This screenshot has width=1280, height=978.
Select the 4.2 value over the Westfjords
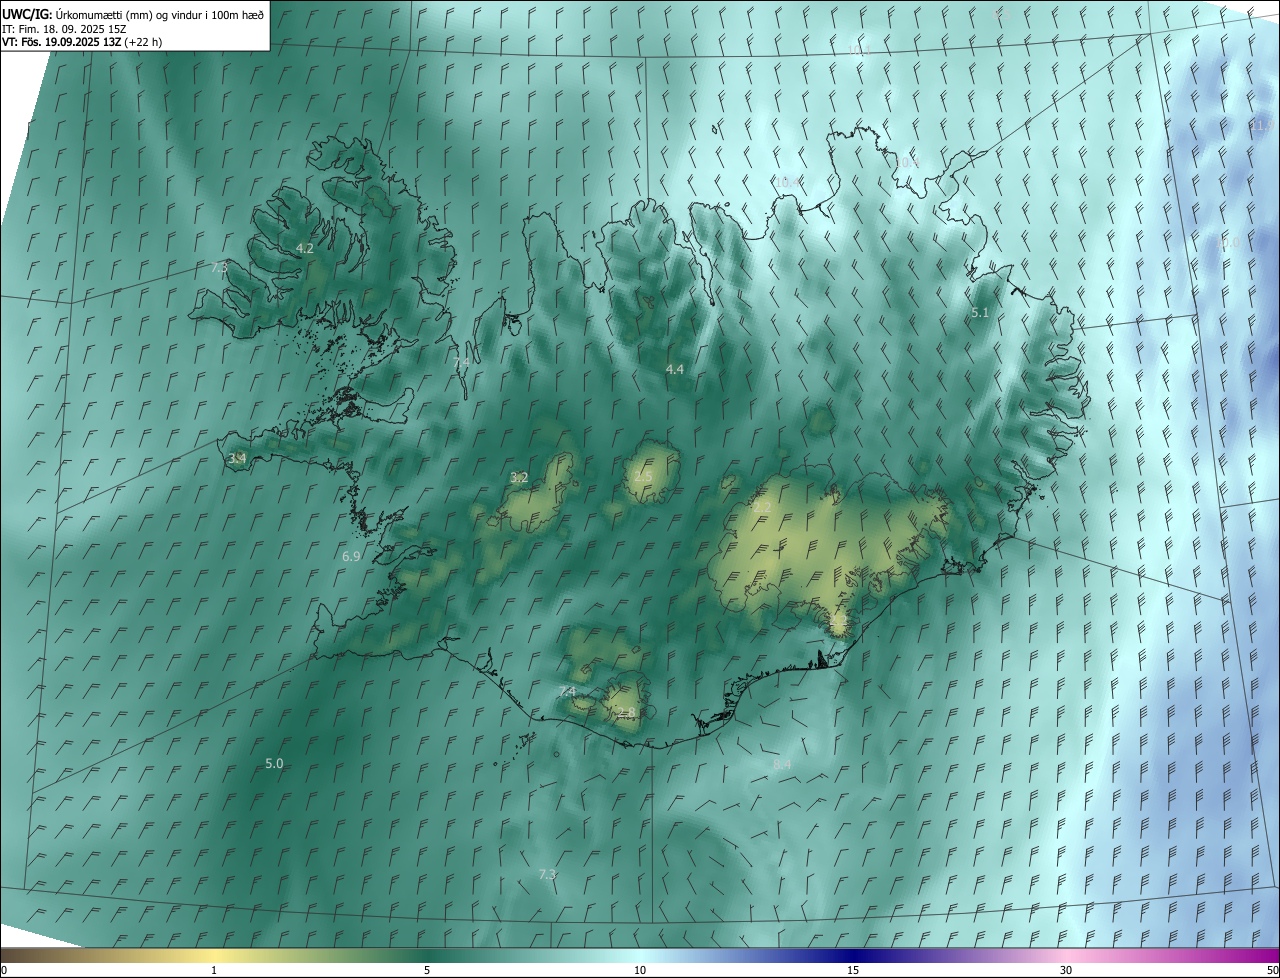(305, 248)
